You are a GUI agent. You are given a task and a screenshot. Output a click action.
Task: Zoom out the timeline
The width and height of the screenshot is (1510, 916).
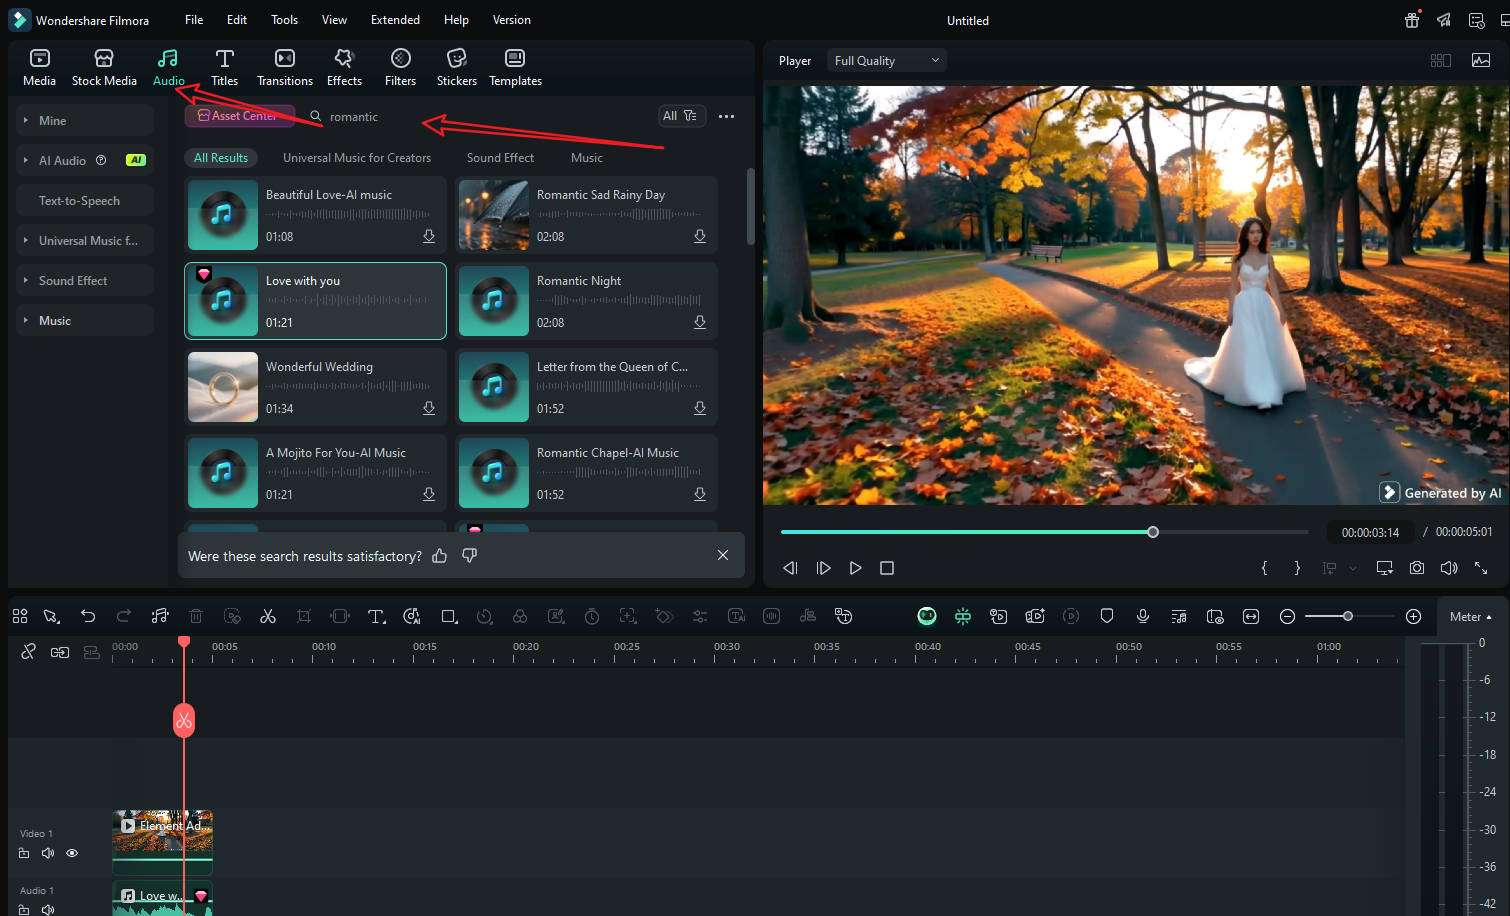click(1288, 617)
